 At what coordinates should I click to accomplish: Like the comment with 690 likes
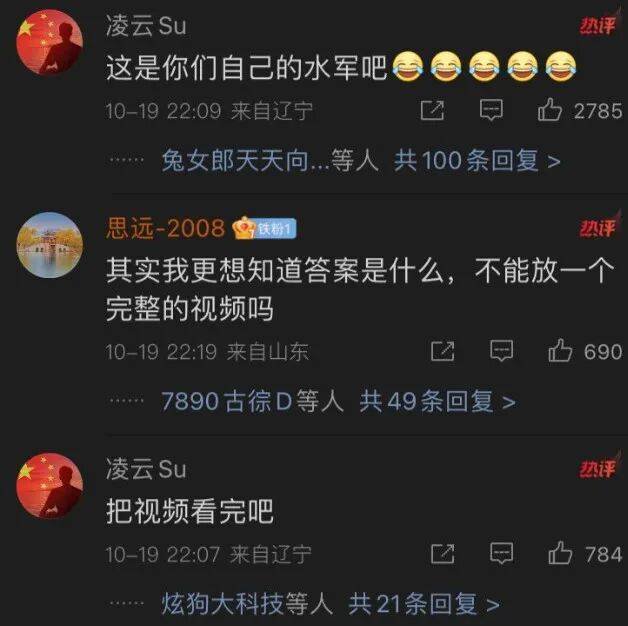[x=560, y=350]
